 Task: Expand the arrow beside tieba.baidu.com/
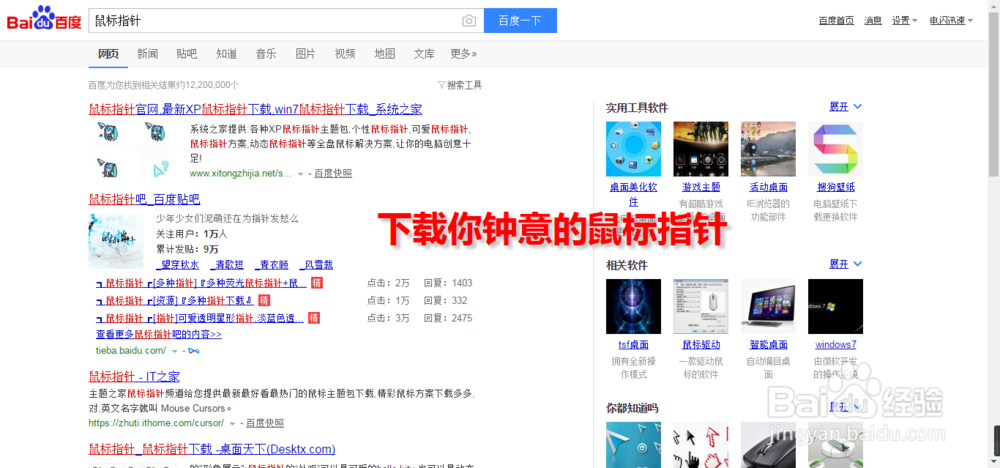[174, 351]
